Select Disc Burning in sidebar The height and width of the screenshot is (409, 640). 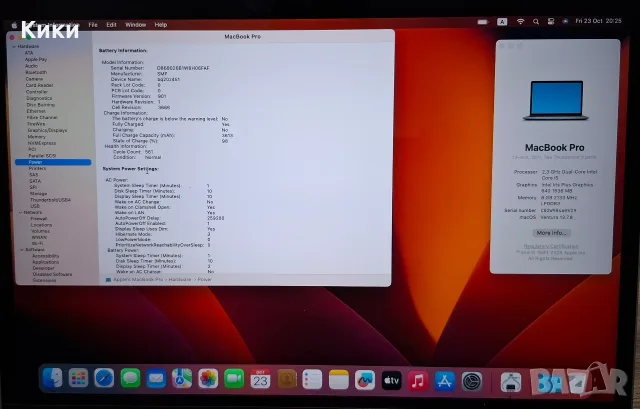coord(40,105)
